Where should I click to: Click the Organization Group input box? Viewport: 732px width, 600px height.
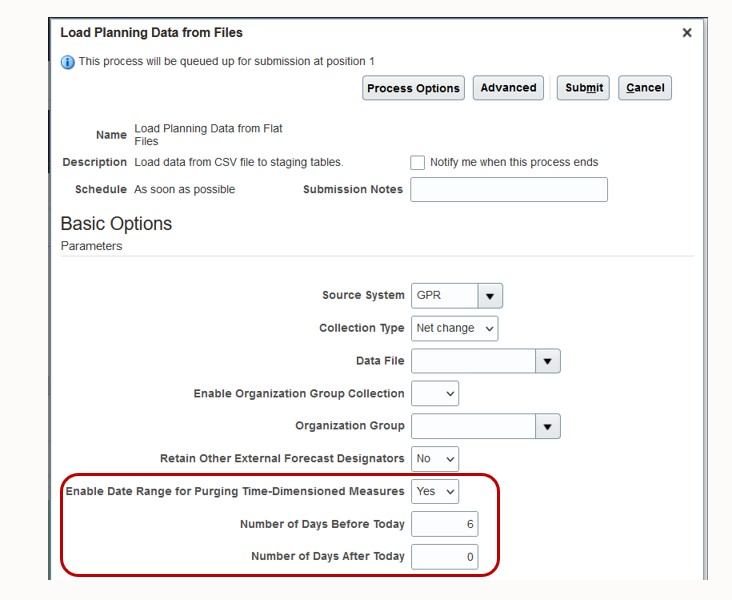[473, 427]
